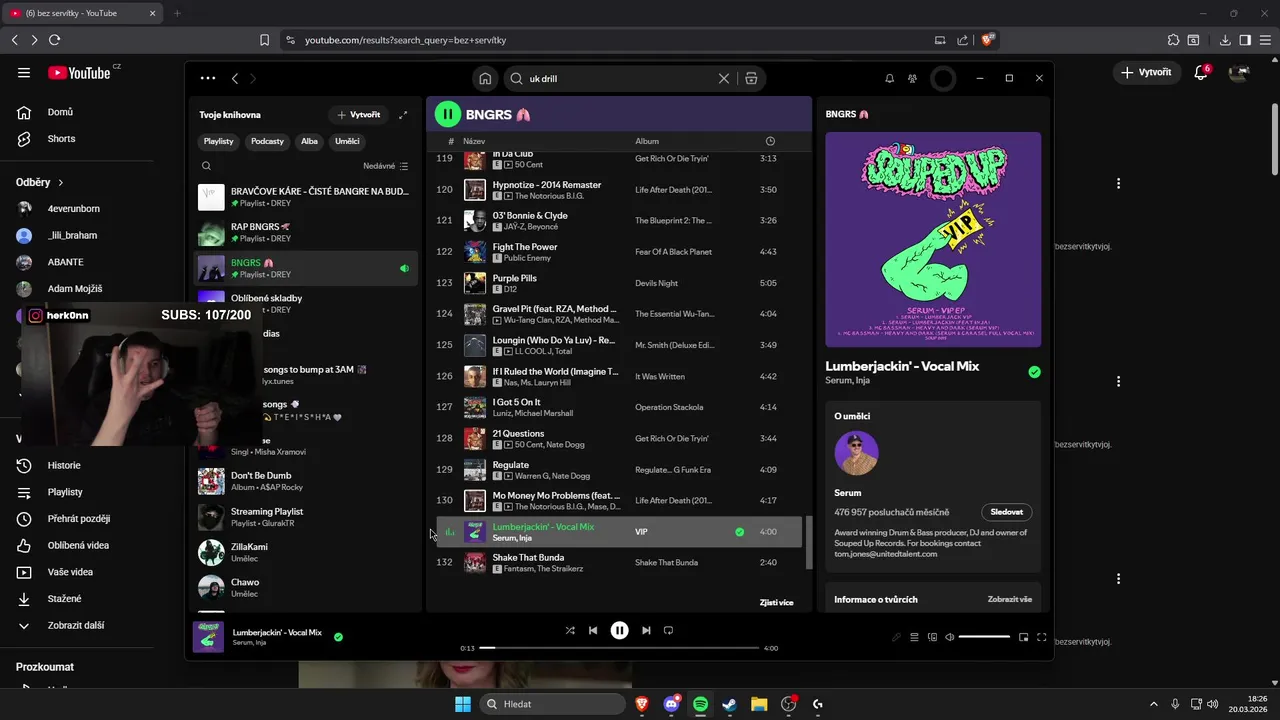Image resolution: width=1280 pixels, height=720 pixels.
Task: Open Spotify from the Windows taskbar
Action: tap(700, 704)
